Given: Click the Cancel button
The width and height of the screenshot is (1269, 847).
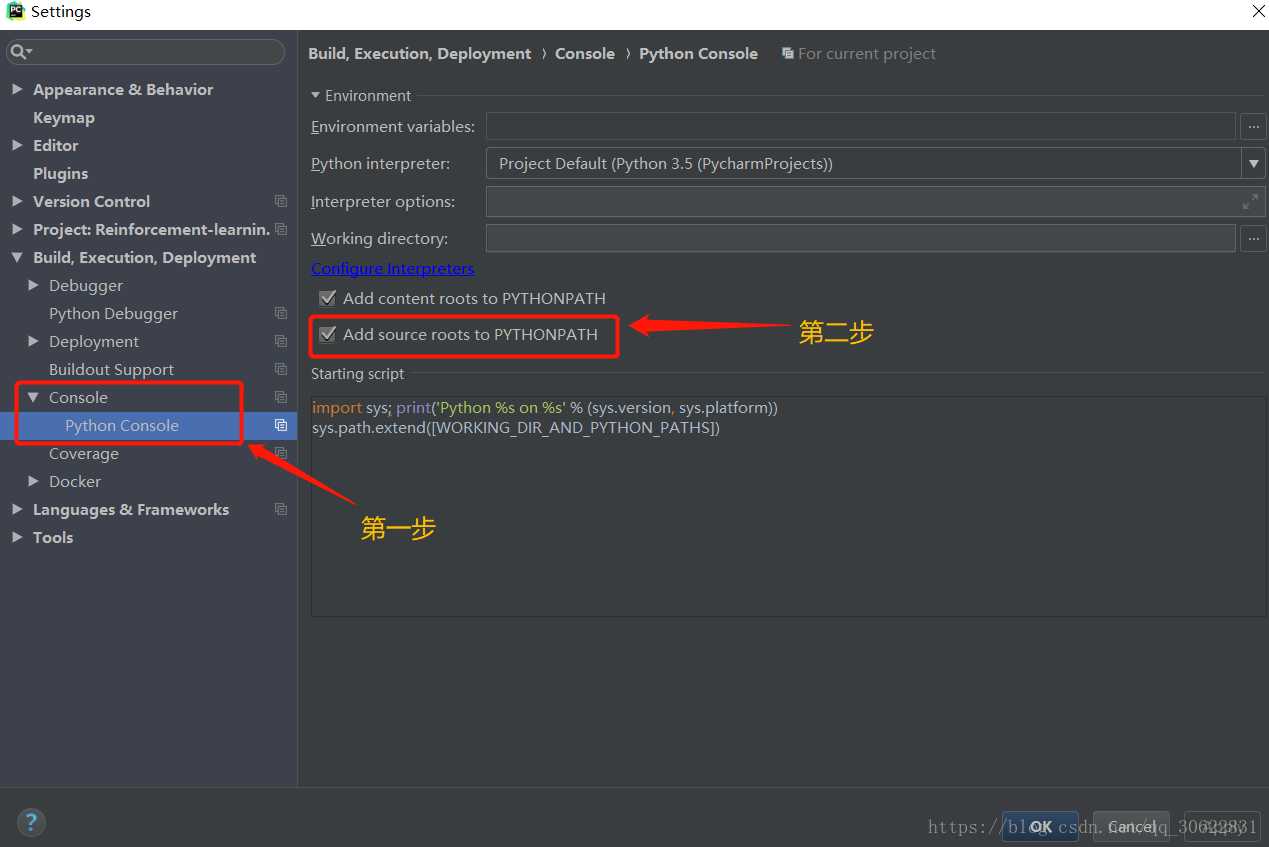Looking at the screenshot, I should pos(1131,827).
